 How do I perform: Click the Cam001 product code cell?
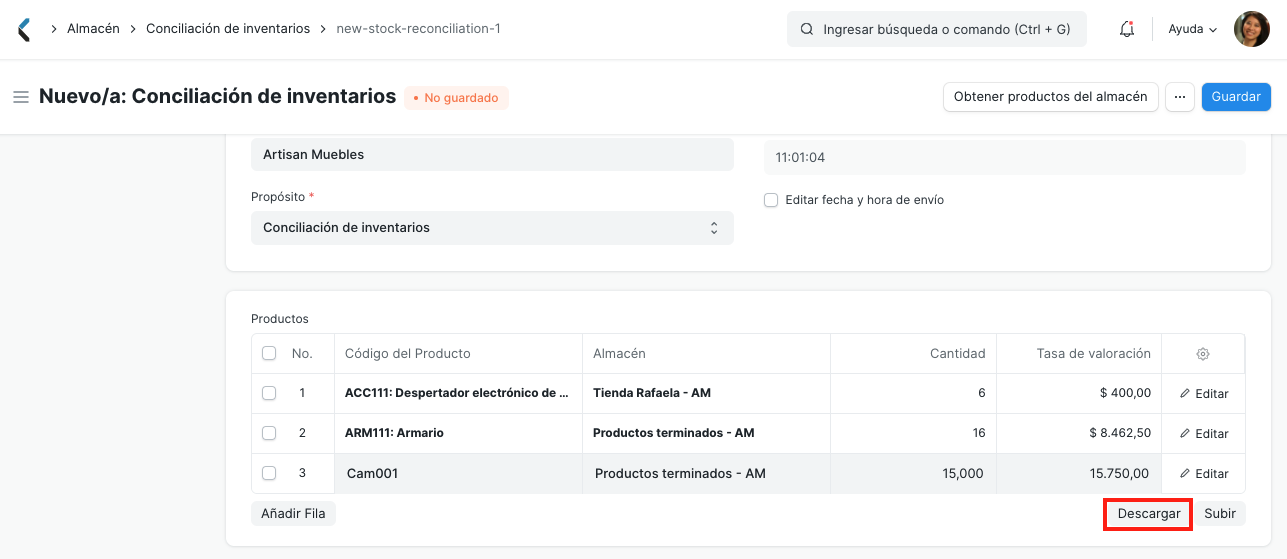click(x=459, y=473)
